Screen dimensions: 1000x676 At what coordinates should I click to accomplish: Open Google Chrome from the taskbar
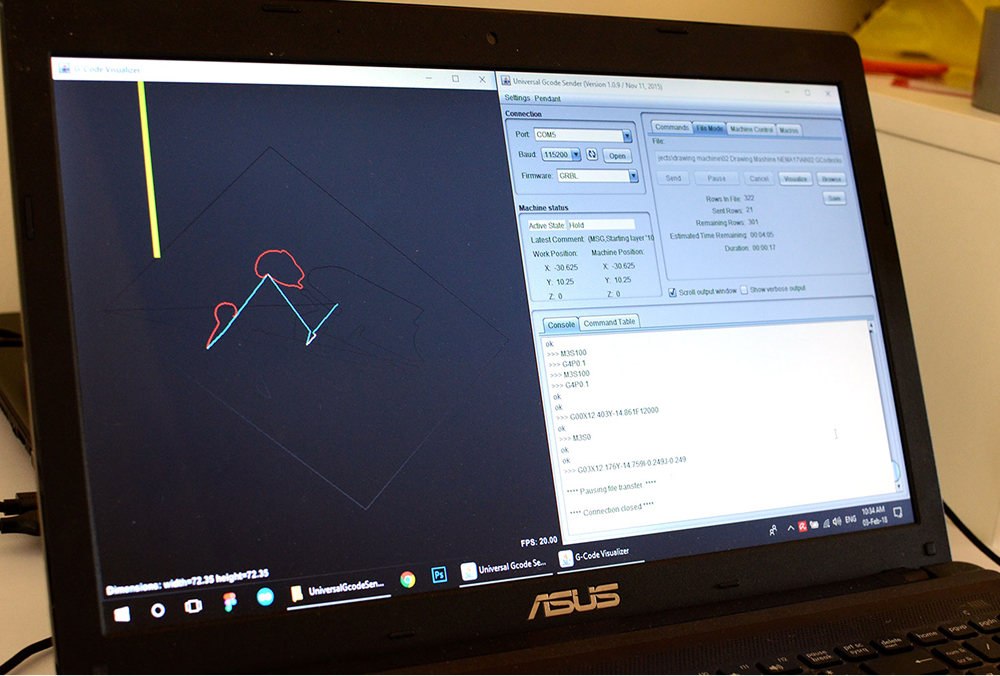click(x=408, y=579)
